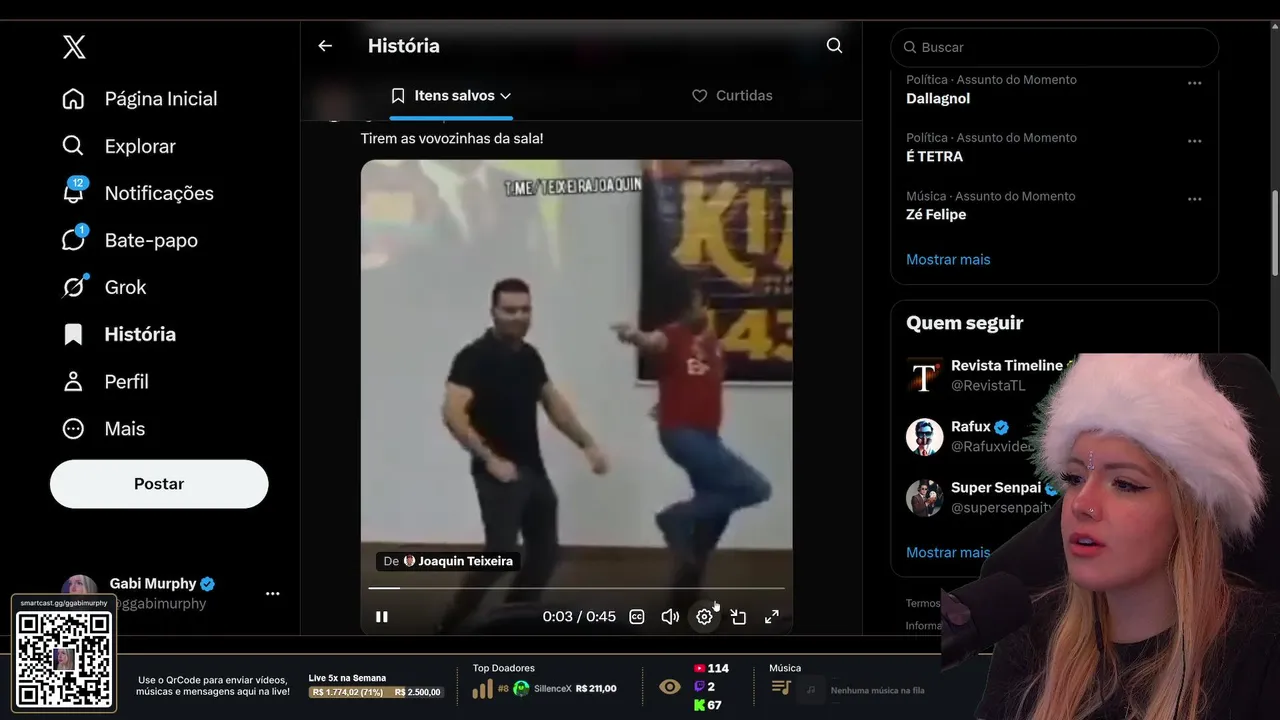The width and height of the screenshot is (1280, 720).
Task: Mute the video volume
Action: pyautogui.click(x=670, y=617)
